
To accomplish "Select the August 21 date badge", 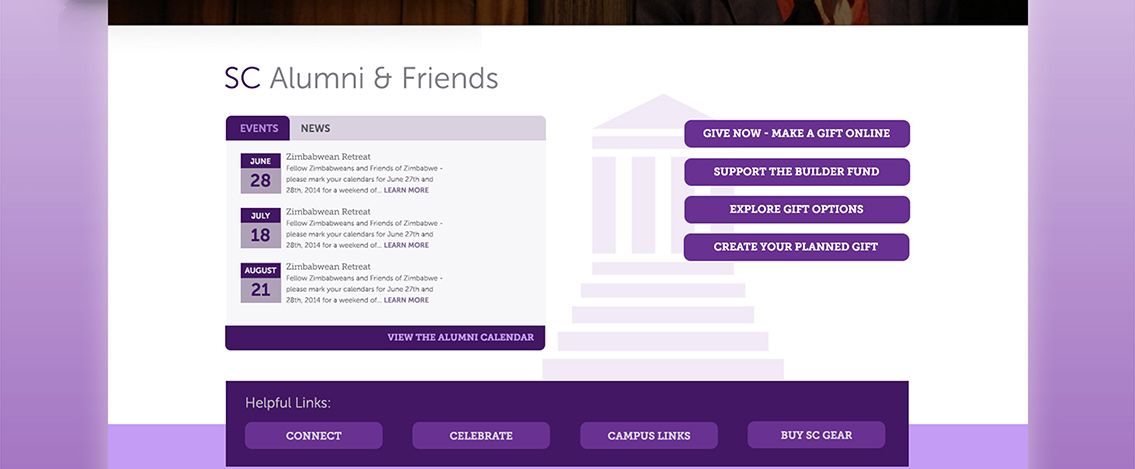I will (261, 283).
